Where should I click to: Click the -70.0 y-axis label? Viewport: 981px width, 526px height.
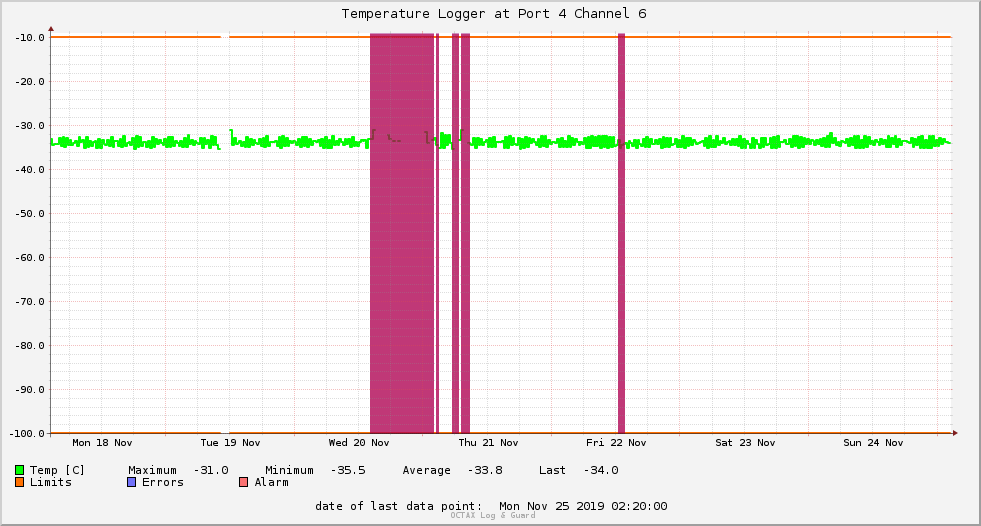[29, 301]
